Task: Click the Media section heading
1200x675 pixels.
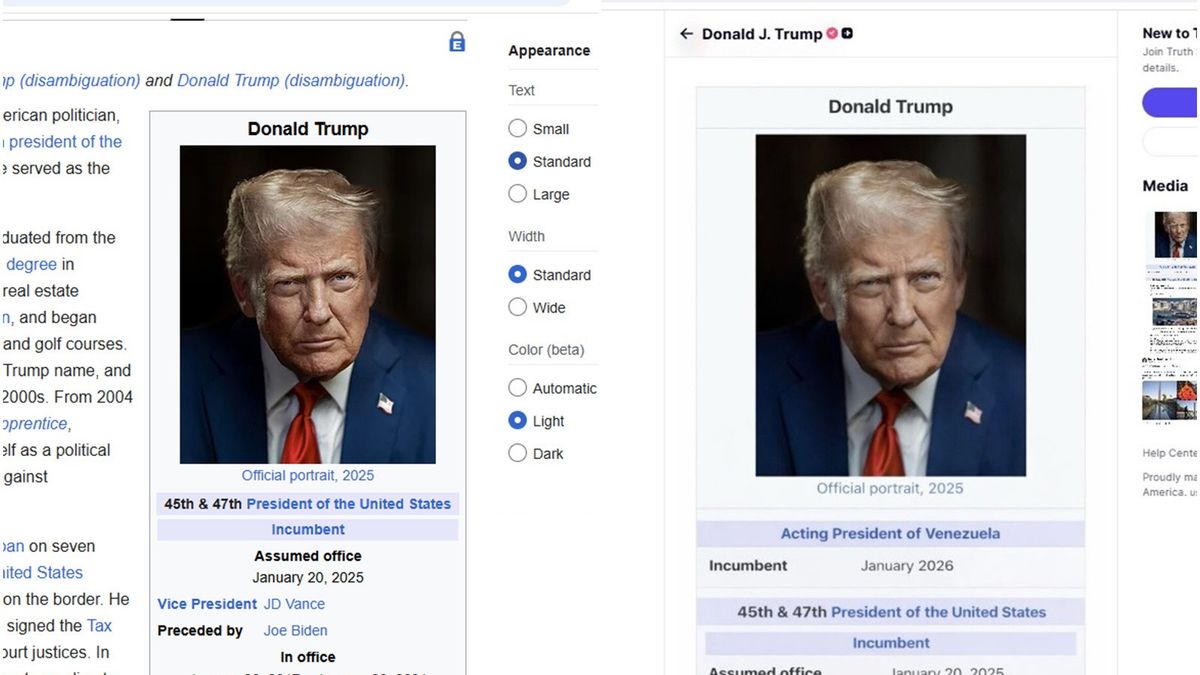Action: click(1165, 186)
